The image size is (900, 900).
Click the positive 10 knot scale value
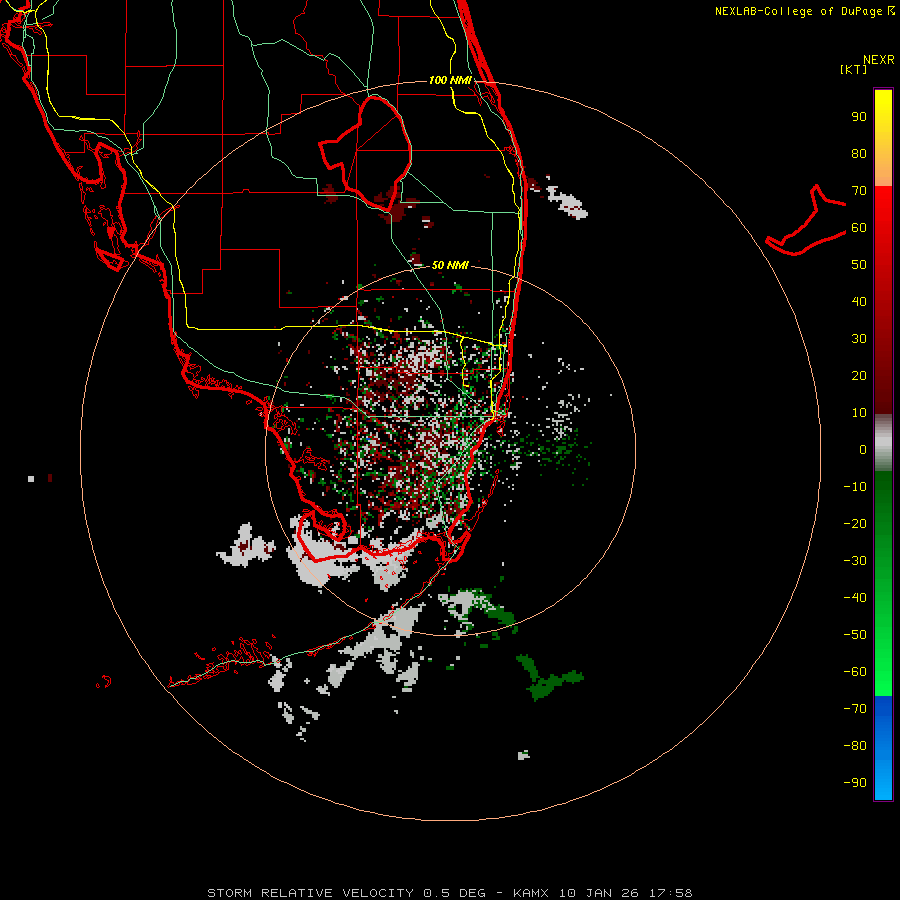tap(859, 413)
